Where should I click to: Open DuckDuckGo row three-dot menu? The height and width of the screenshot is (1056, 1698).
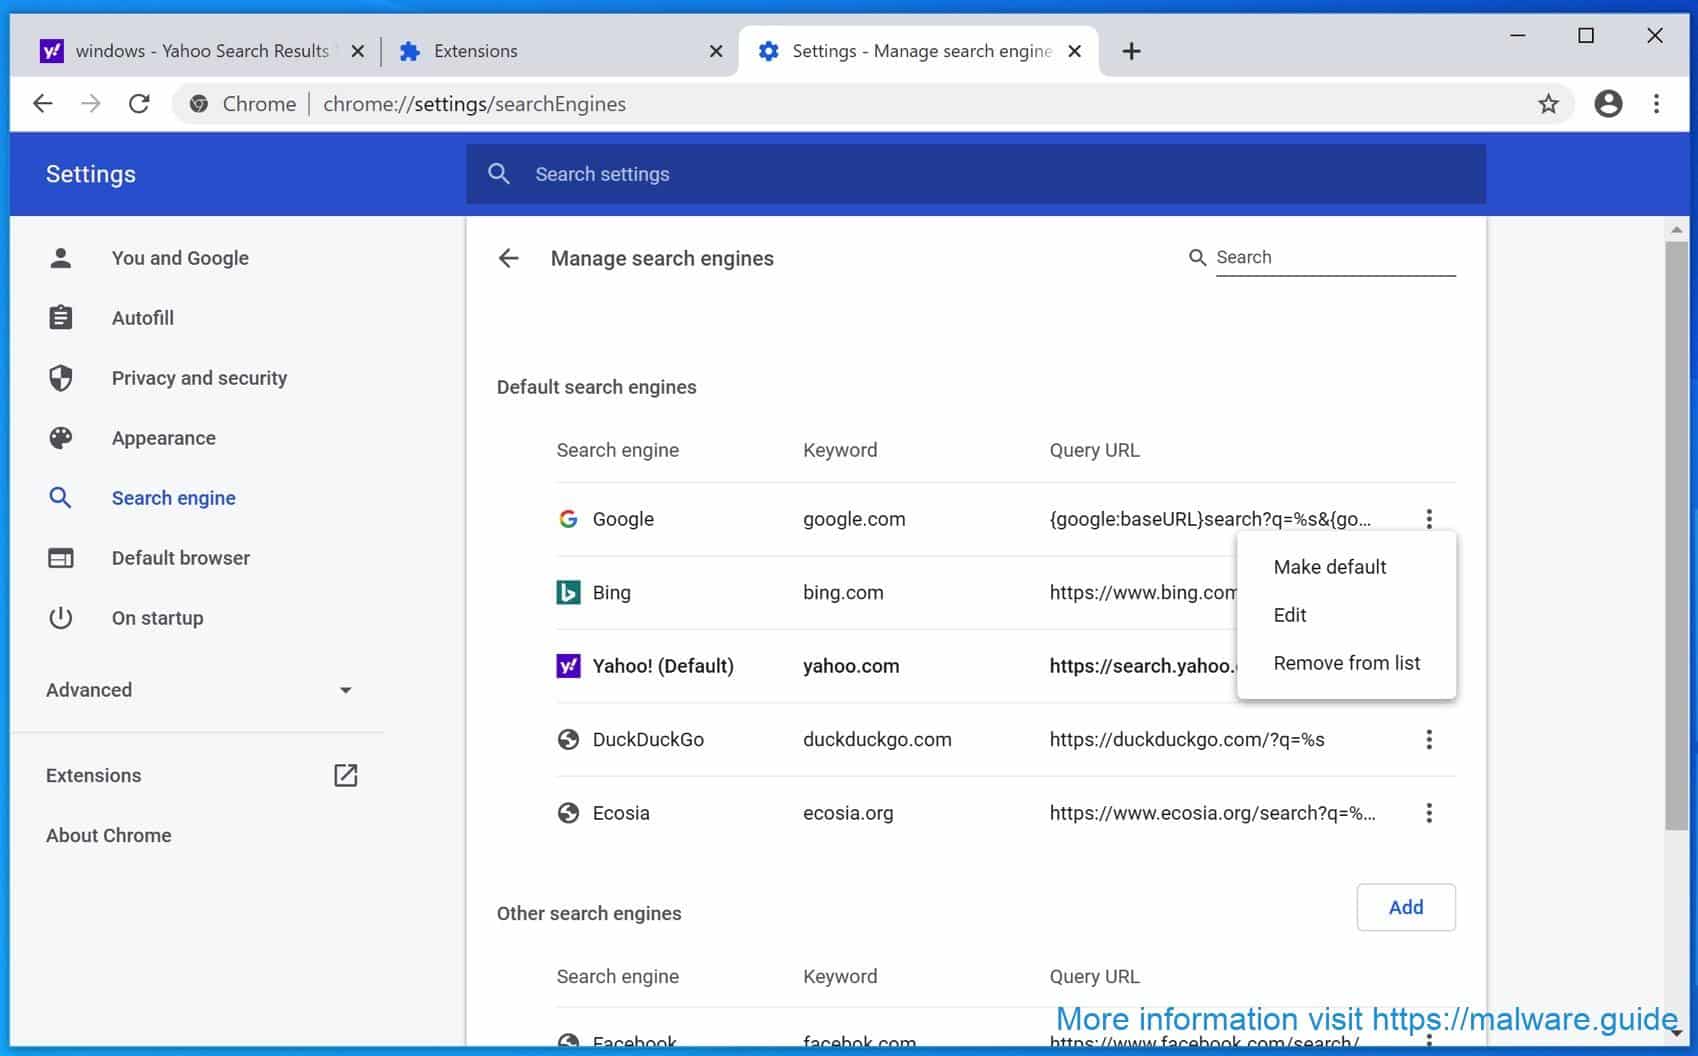1429,739
